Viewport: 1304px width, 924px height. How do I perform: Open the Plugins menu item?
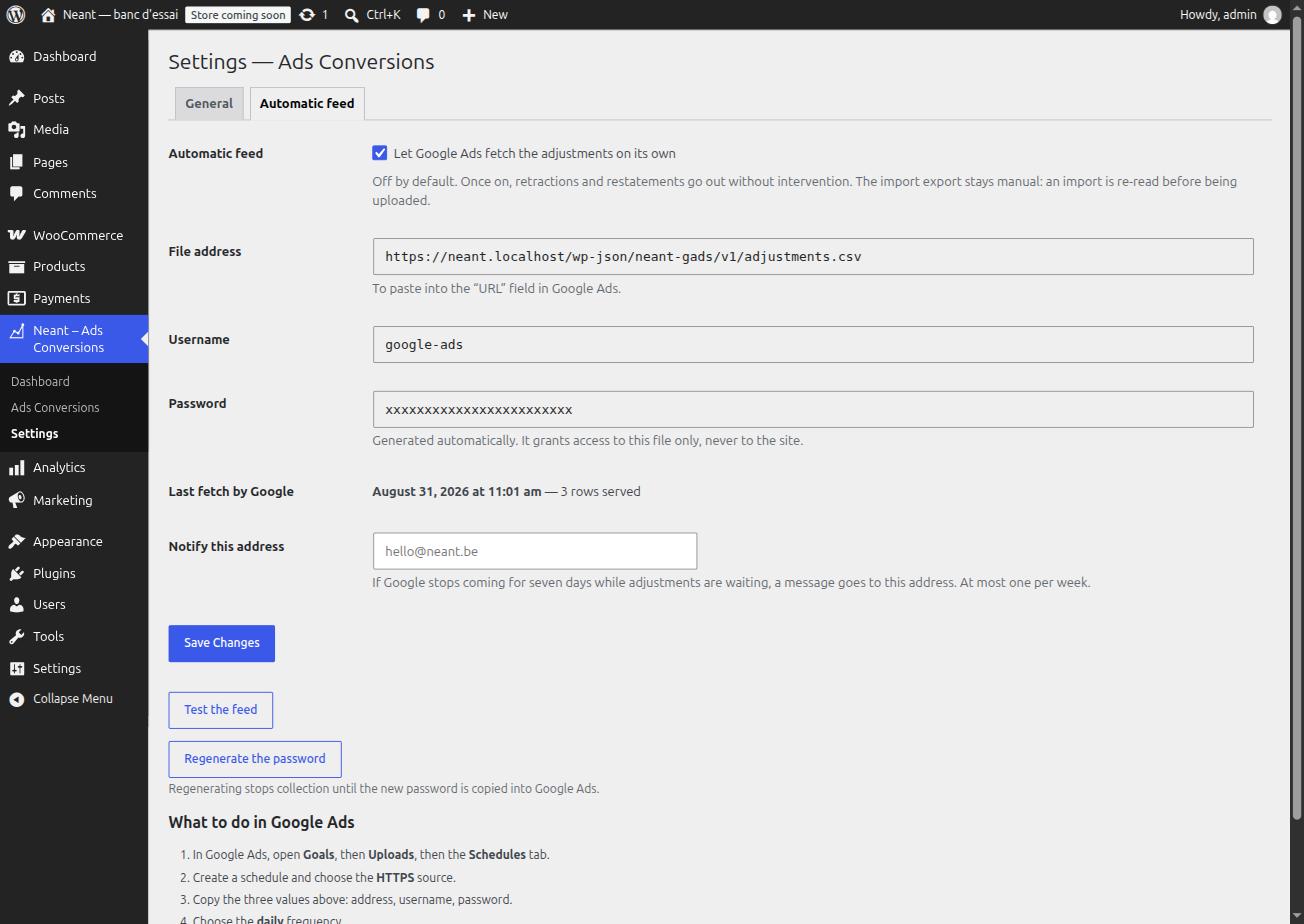point(74,574)
